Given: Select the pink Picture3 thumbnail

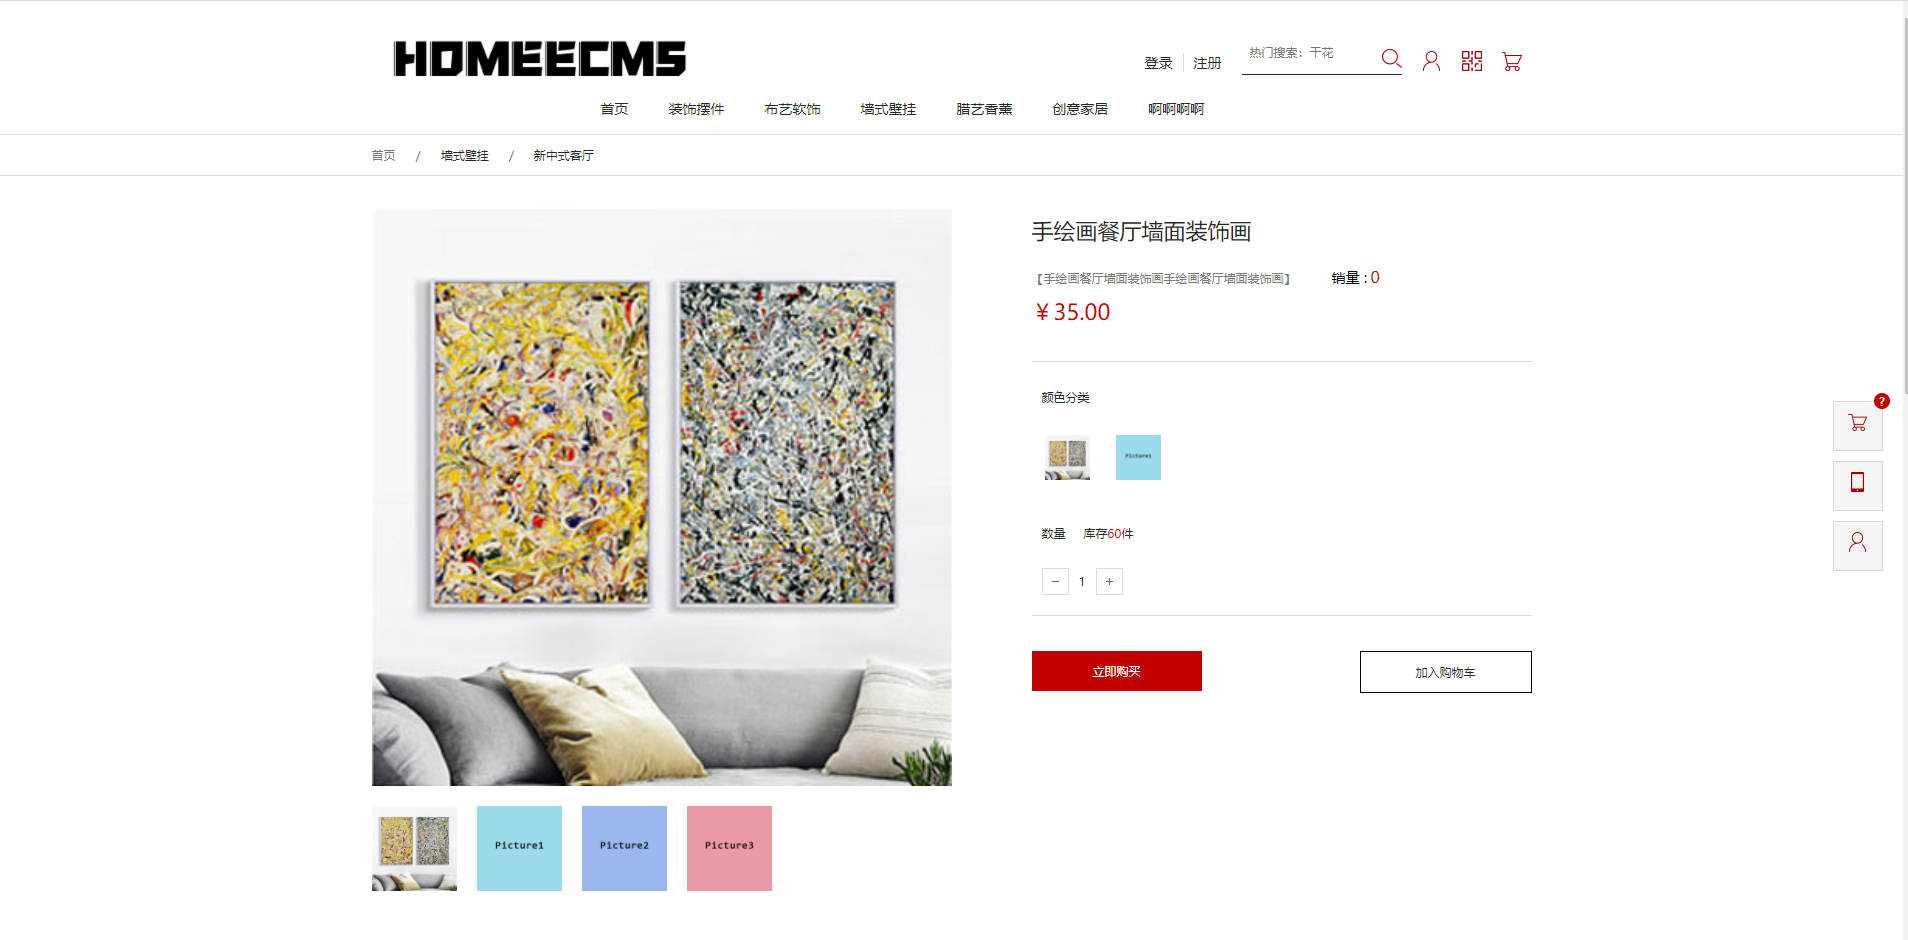Looking at the screenshot, I should tap(729, 848).
